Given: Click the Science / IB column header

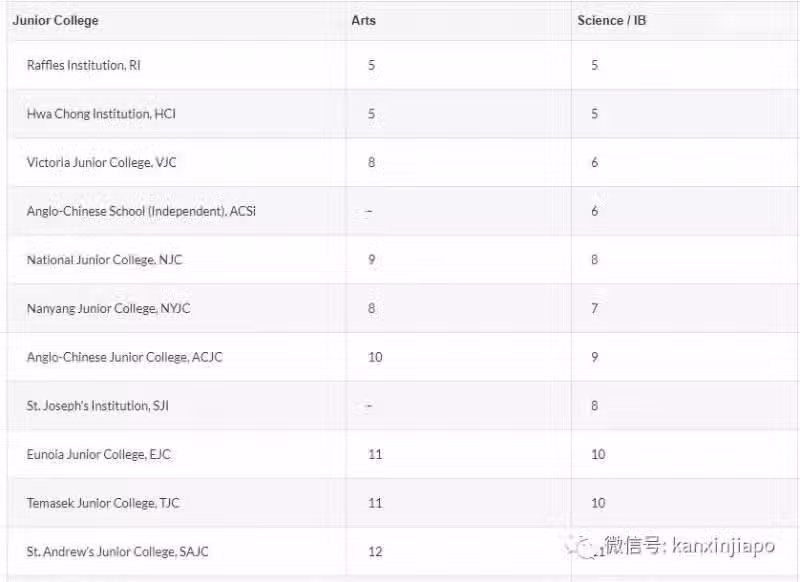Looking at the screenshot, I should pyautogui.click(x=612, y=20).
